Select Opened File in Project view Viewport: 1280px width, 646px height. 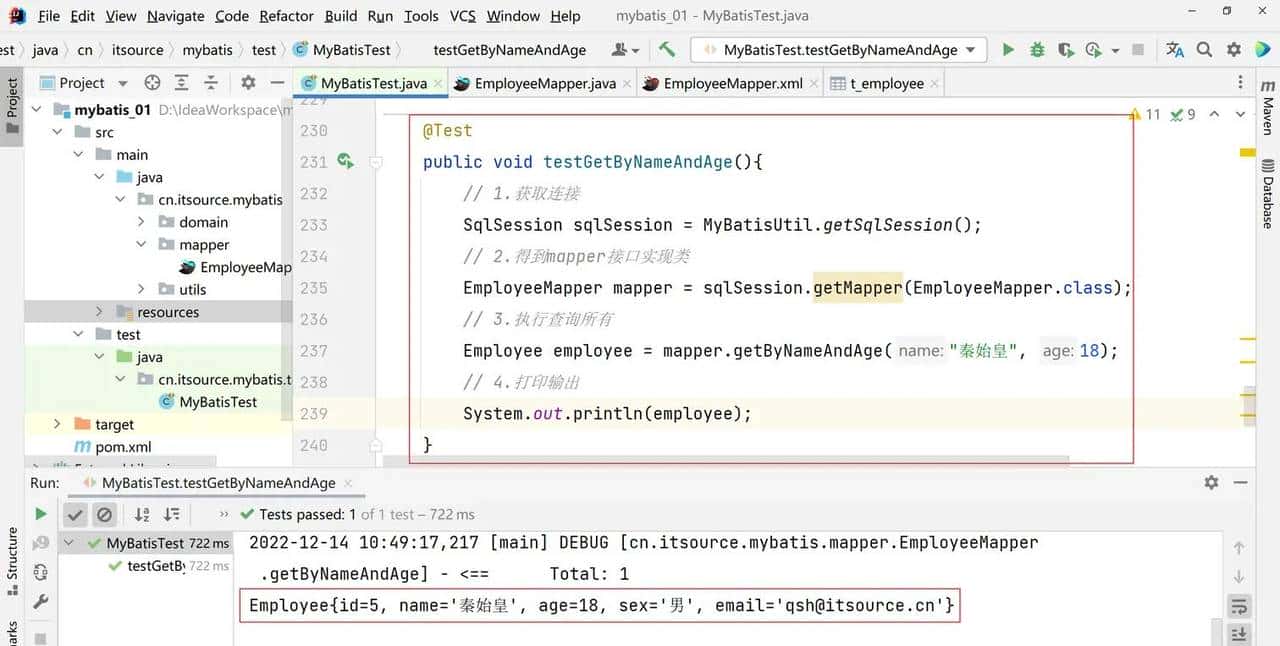[x=152, y=82]
